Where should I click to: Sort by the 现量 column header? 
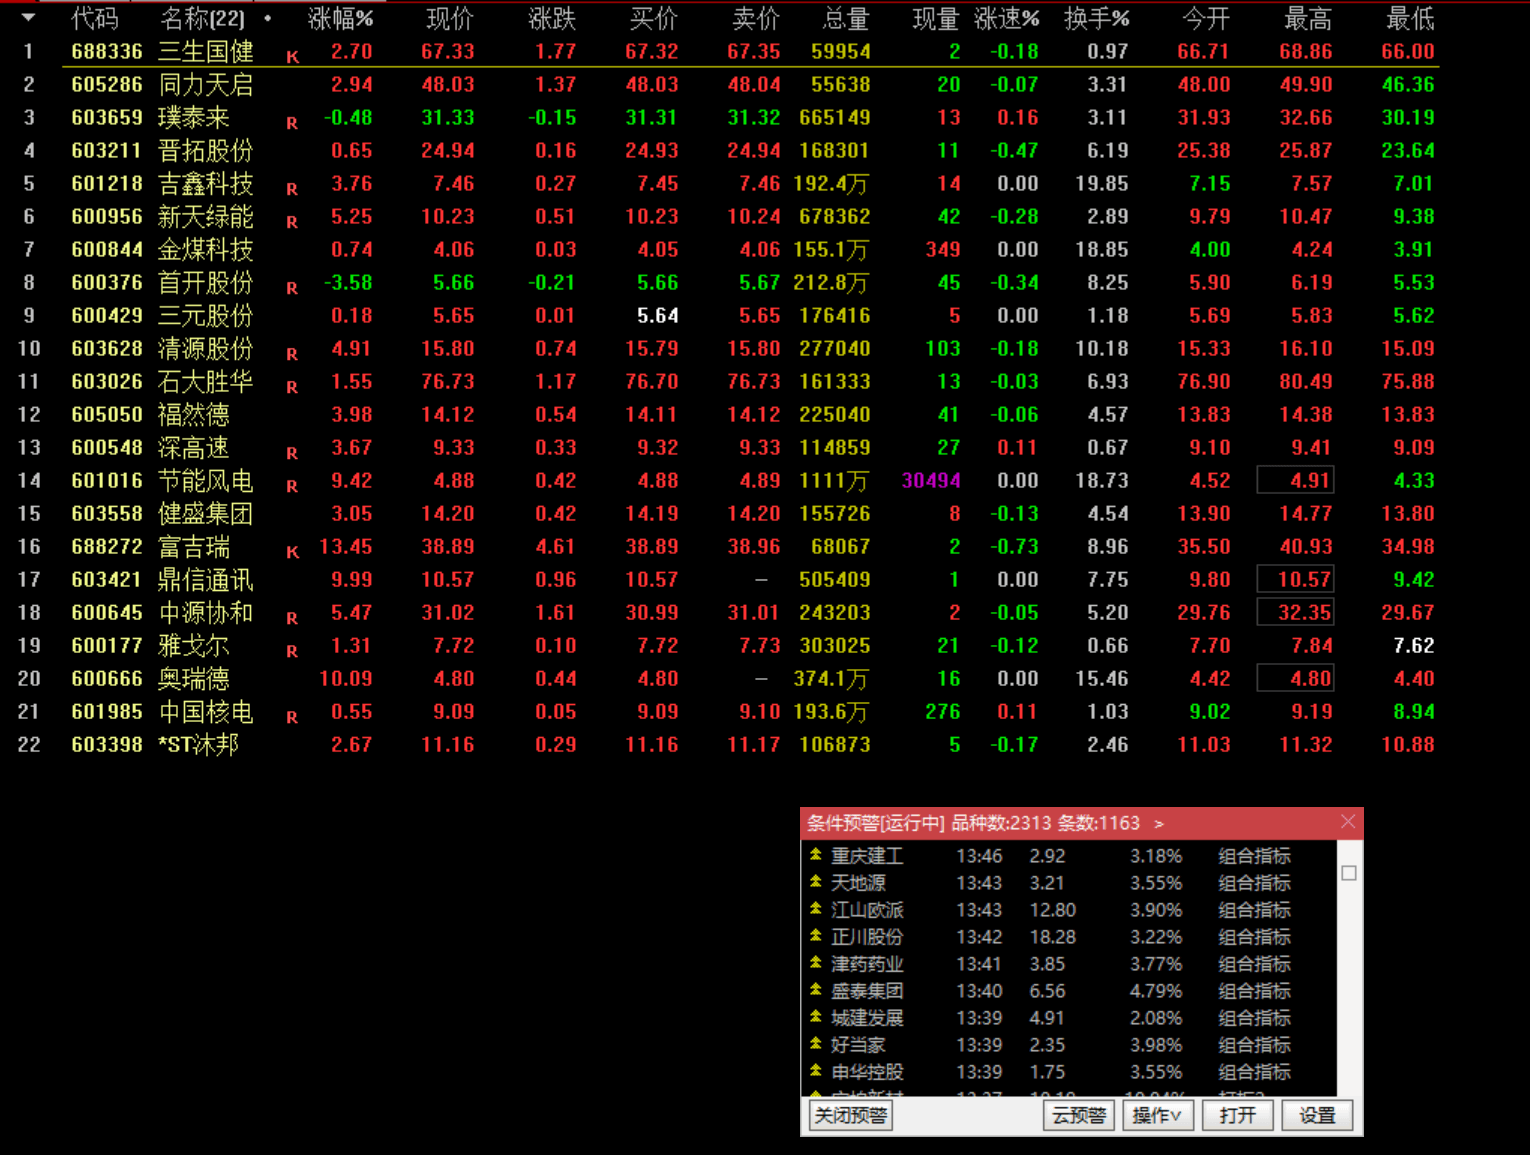[x=936, y=18]
